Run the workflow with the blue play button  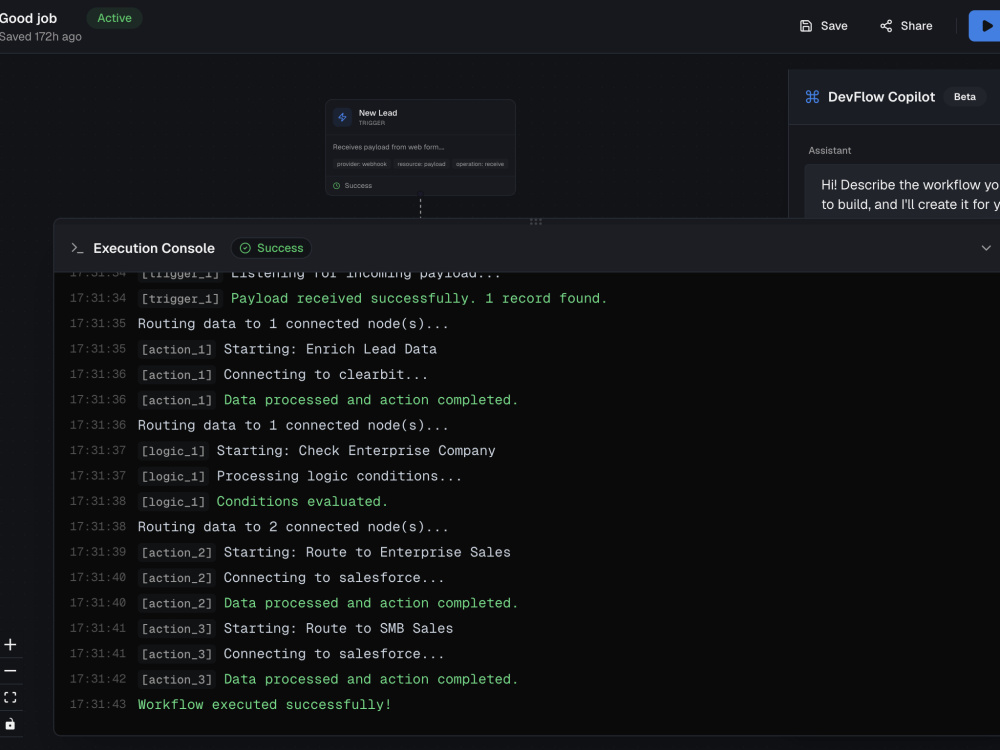[985, 26]
